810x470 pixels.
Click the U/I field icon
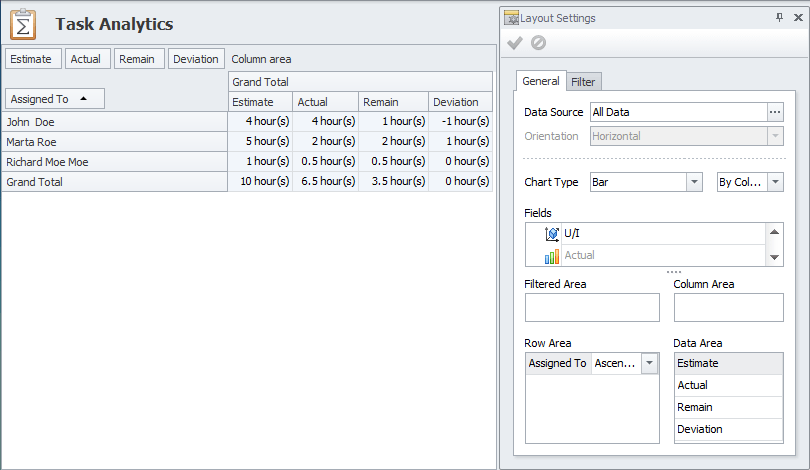552,233
